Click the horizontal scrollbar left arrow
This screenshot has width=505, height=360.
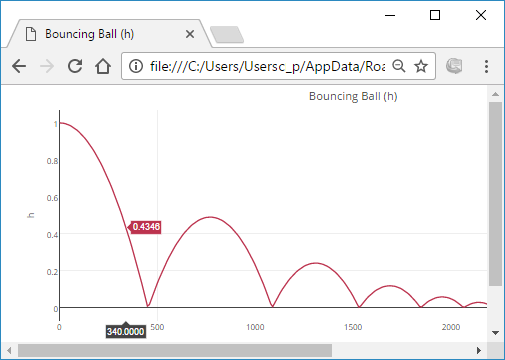point(9,350)
